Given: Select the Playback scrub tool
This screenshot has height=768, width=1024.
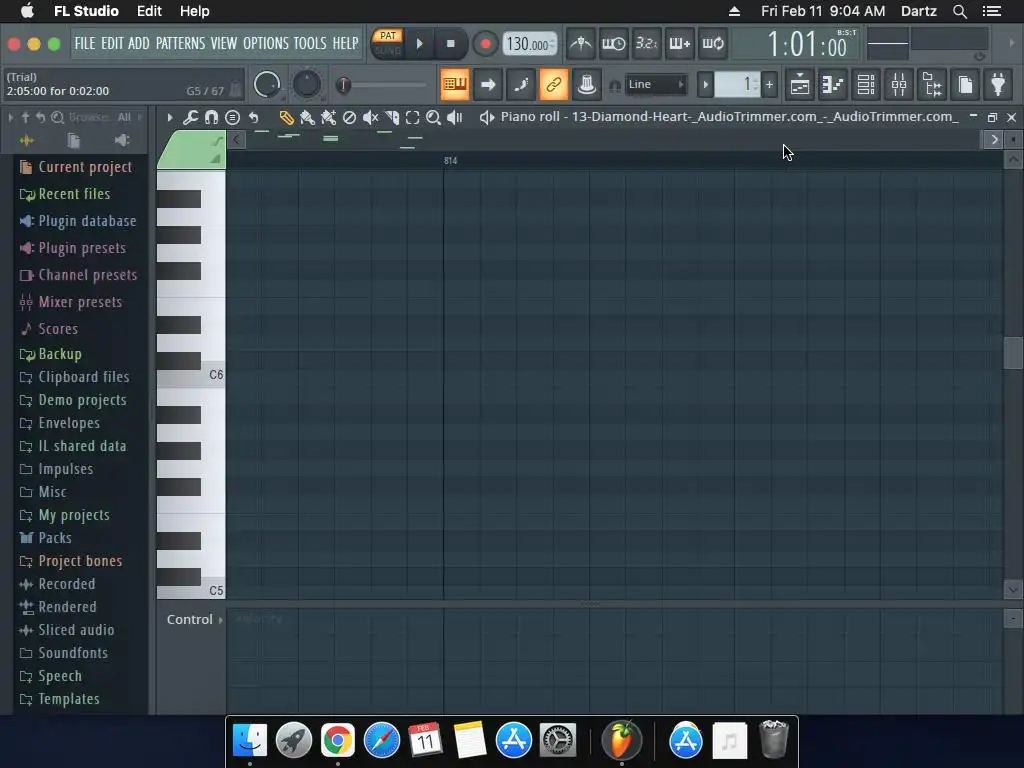Looking at the screenshot, I should (455, 118).
